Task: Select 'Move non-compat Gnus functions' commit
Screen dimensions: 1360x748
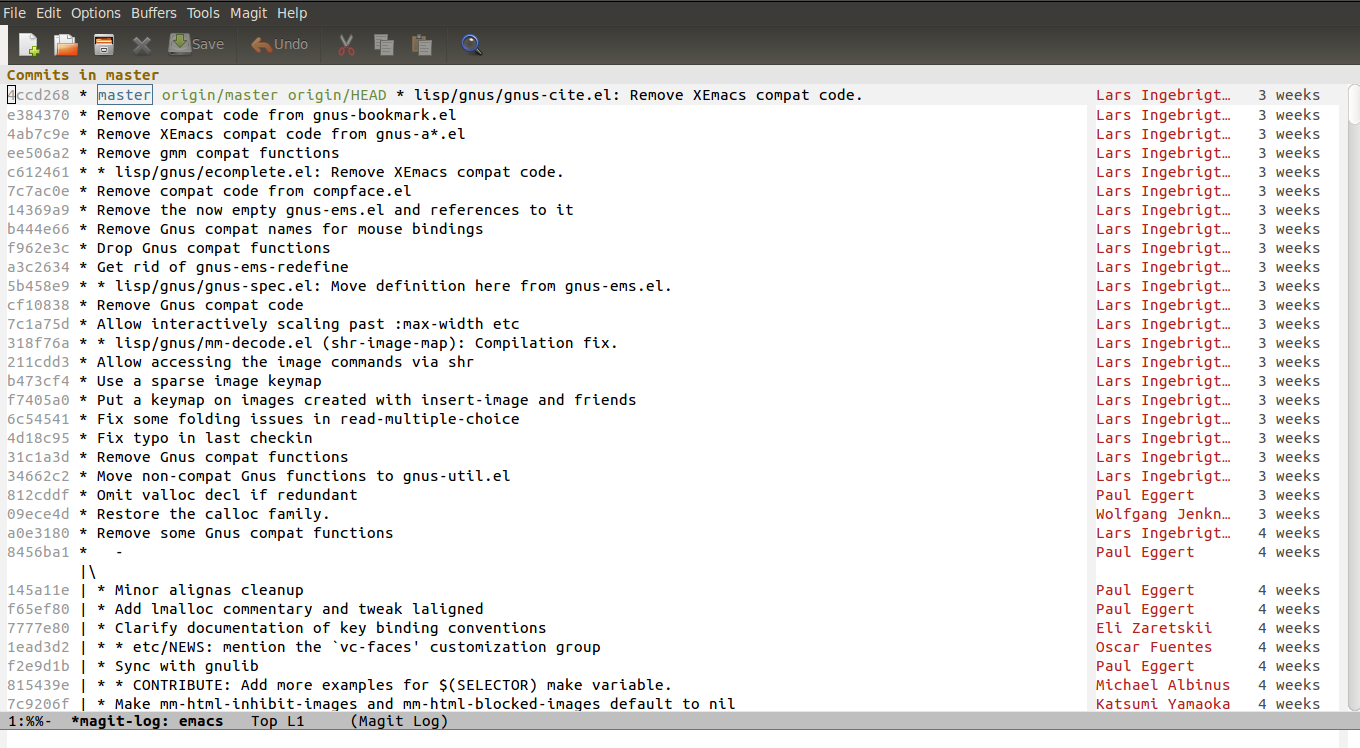Action: [x=303, y=476]
